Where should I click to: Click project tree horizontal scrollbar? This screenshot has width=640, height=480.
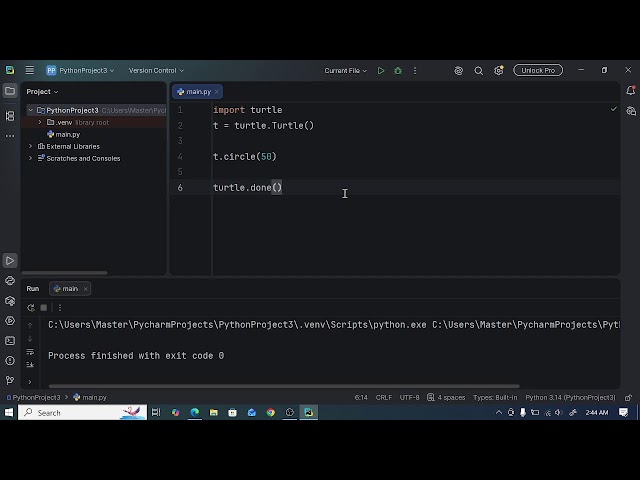pyautogui.click(x=64, y=273)
